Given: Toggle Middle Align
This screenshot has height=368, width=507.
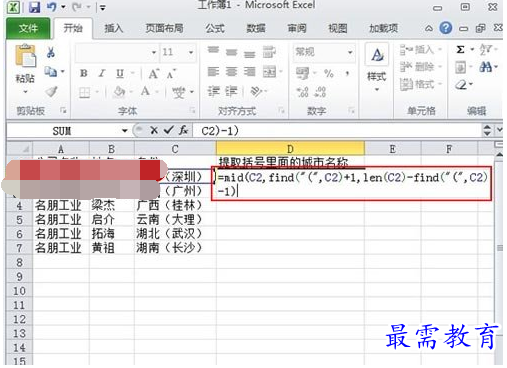Looking at the screenshot, I should click(231, 52).
